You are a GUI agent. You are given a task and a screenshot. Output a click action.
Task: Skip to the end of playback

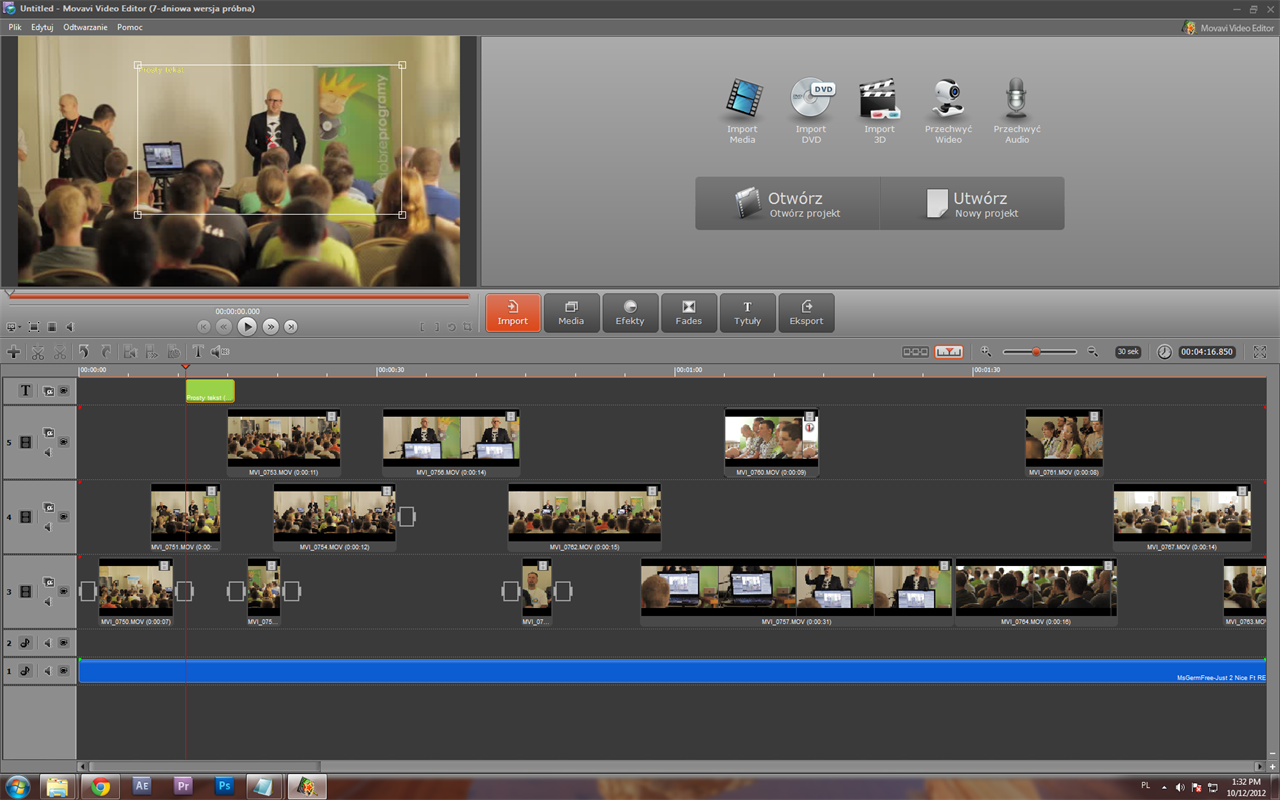point(291,326)
